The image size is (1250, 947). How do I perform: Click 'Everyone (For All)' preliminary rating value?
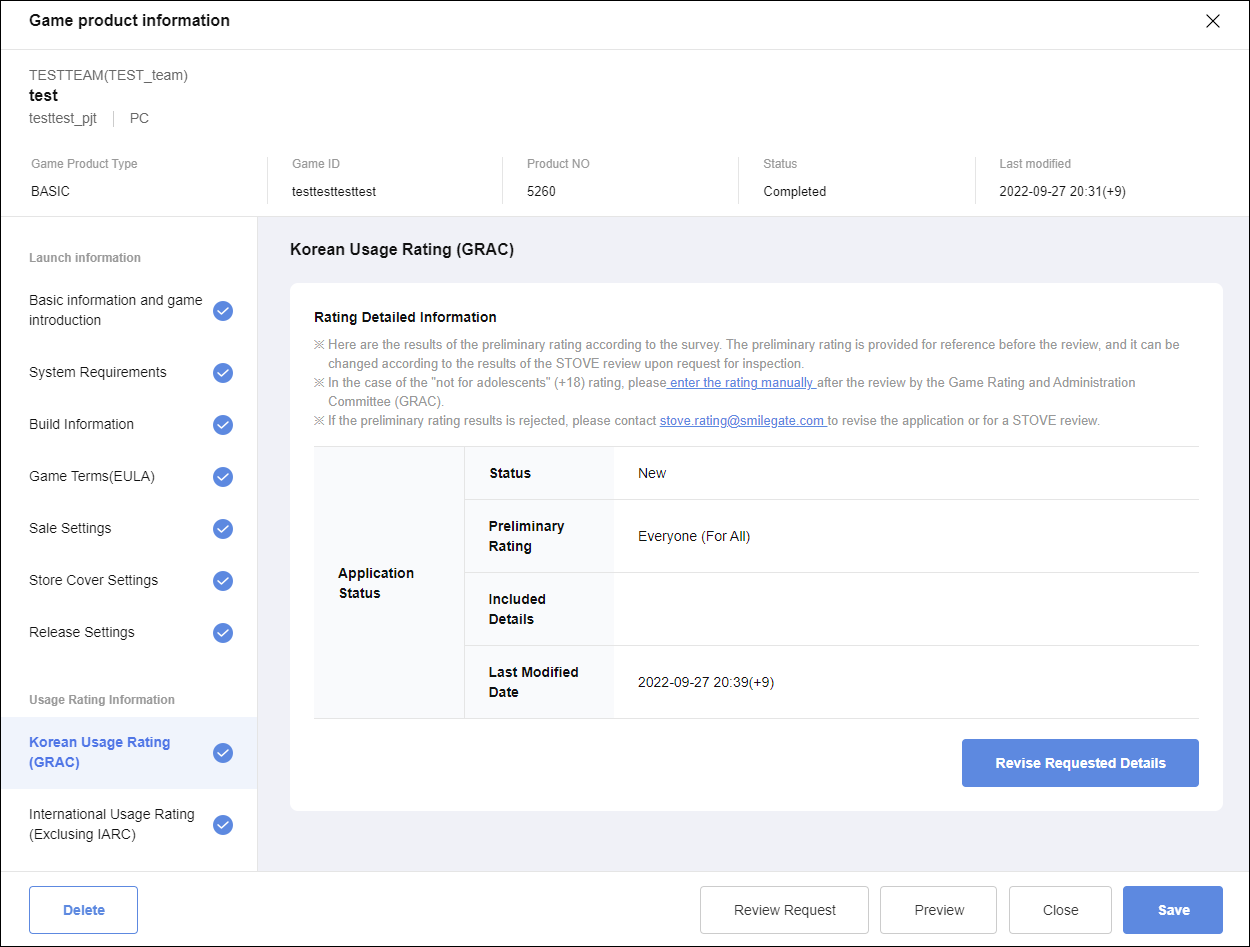[x=694, y=536]
